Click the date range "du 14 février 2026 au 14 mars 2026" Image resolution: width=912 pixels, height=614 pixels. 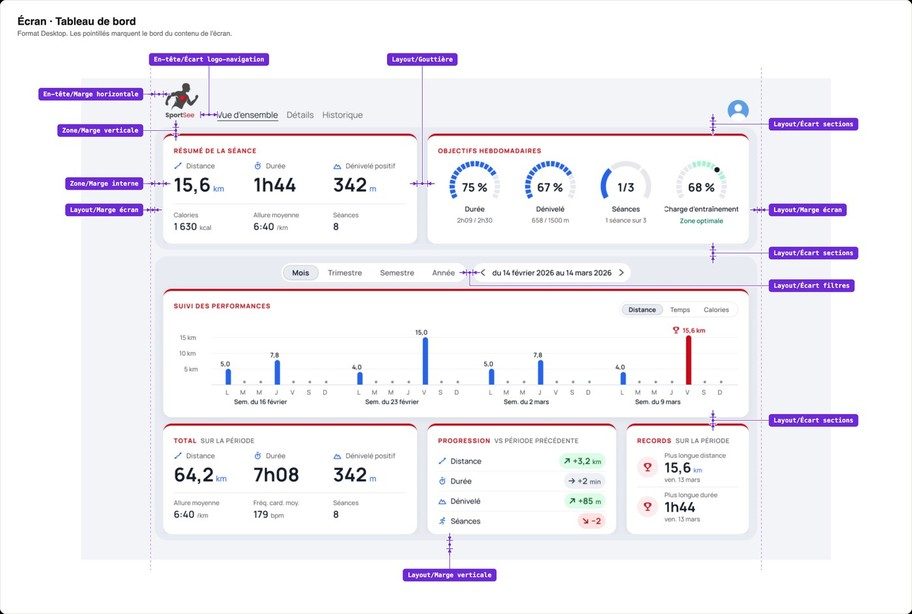click(552, 273)
